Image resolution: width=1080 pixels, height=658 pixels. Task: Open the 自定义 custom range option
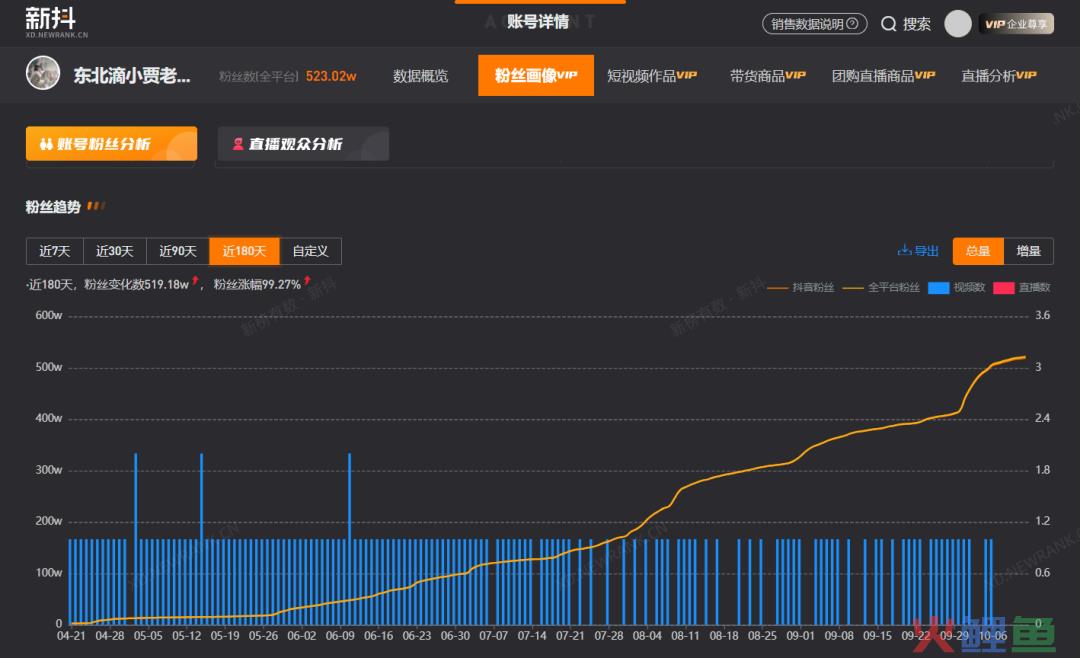pyautogui.click(x=310, y=251)
